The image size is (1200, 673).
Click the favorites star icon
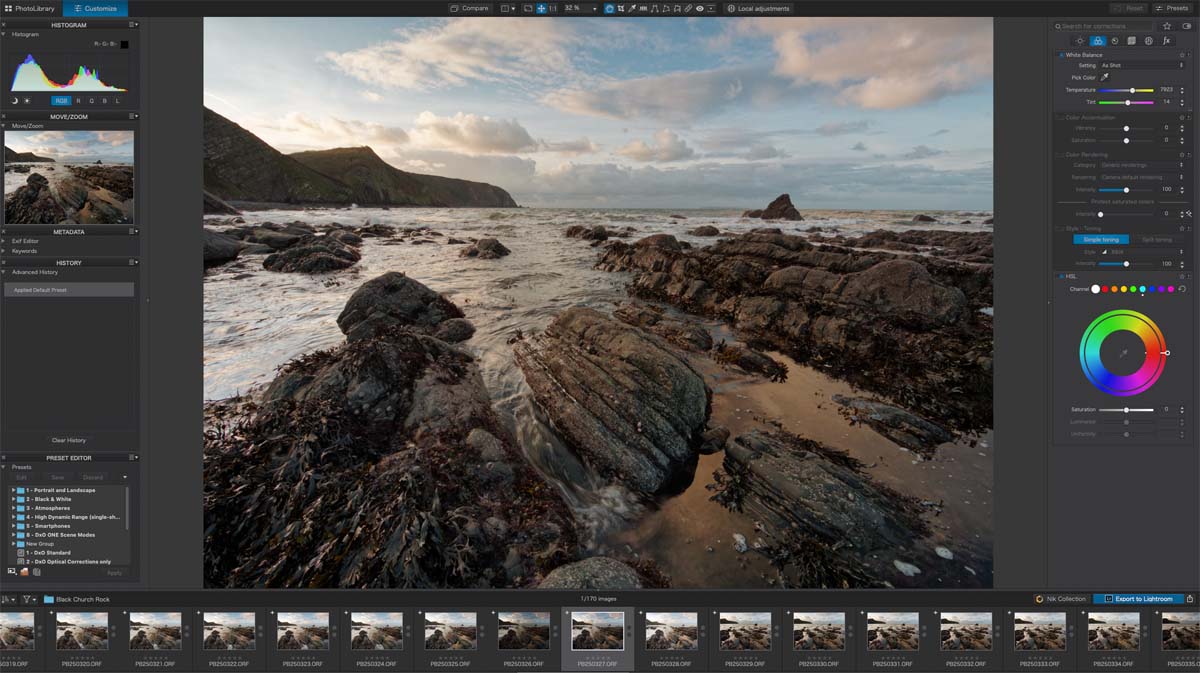tap(1166, 26)
